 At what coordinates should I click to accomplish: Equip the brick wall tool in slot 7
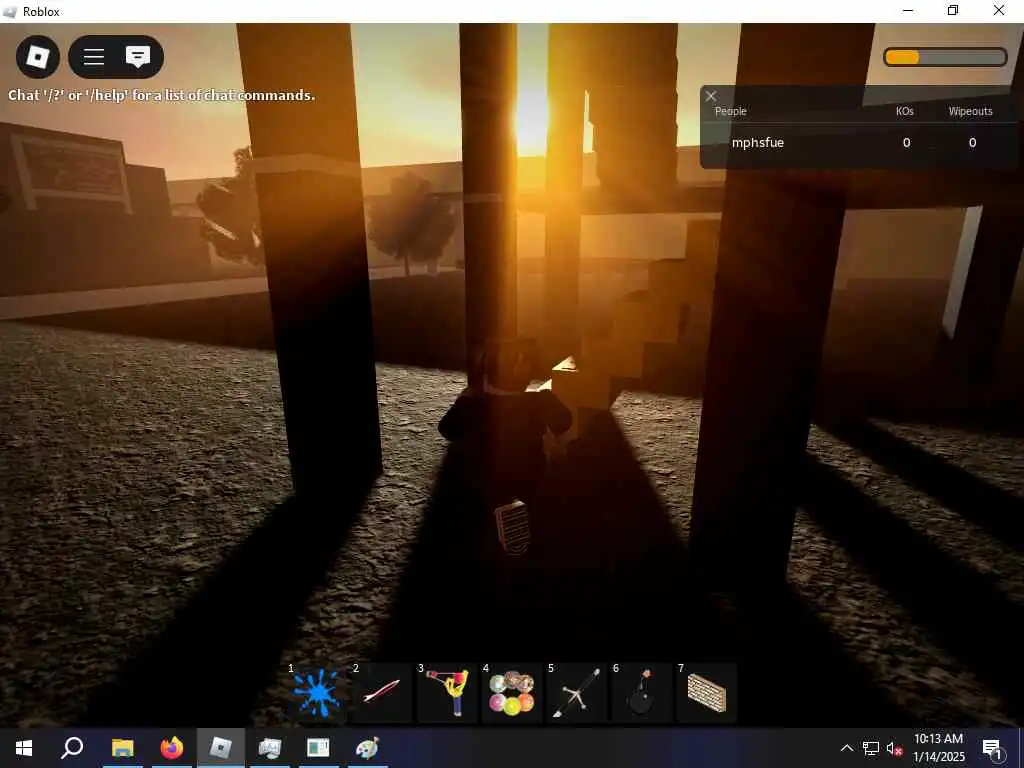coord(707,693)
